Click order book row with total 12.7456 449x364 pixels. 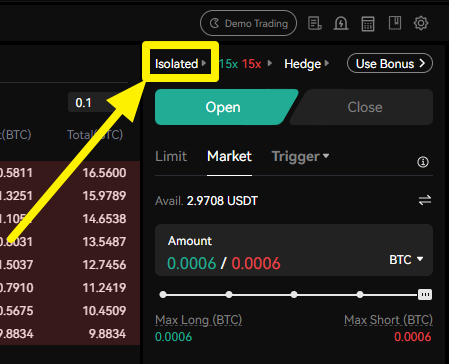pyautogui.click(x=70, y=265)
